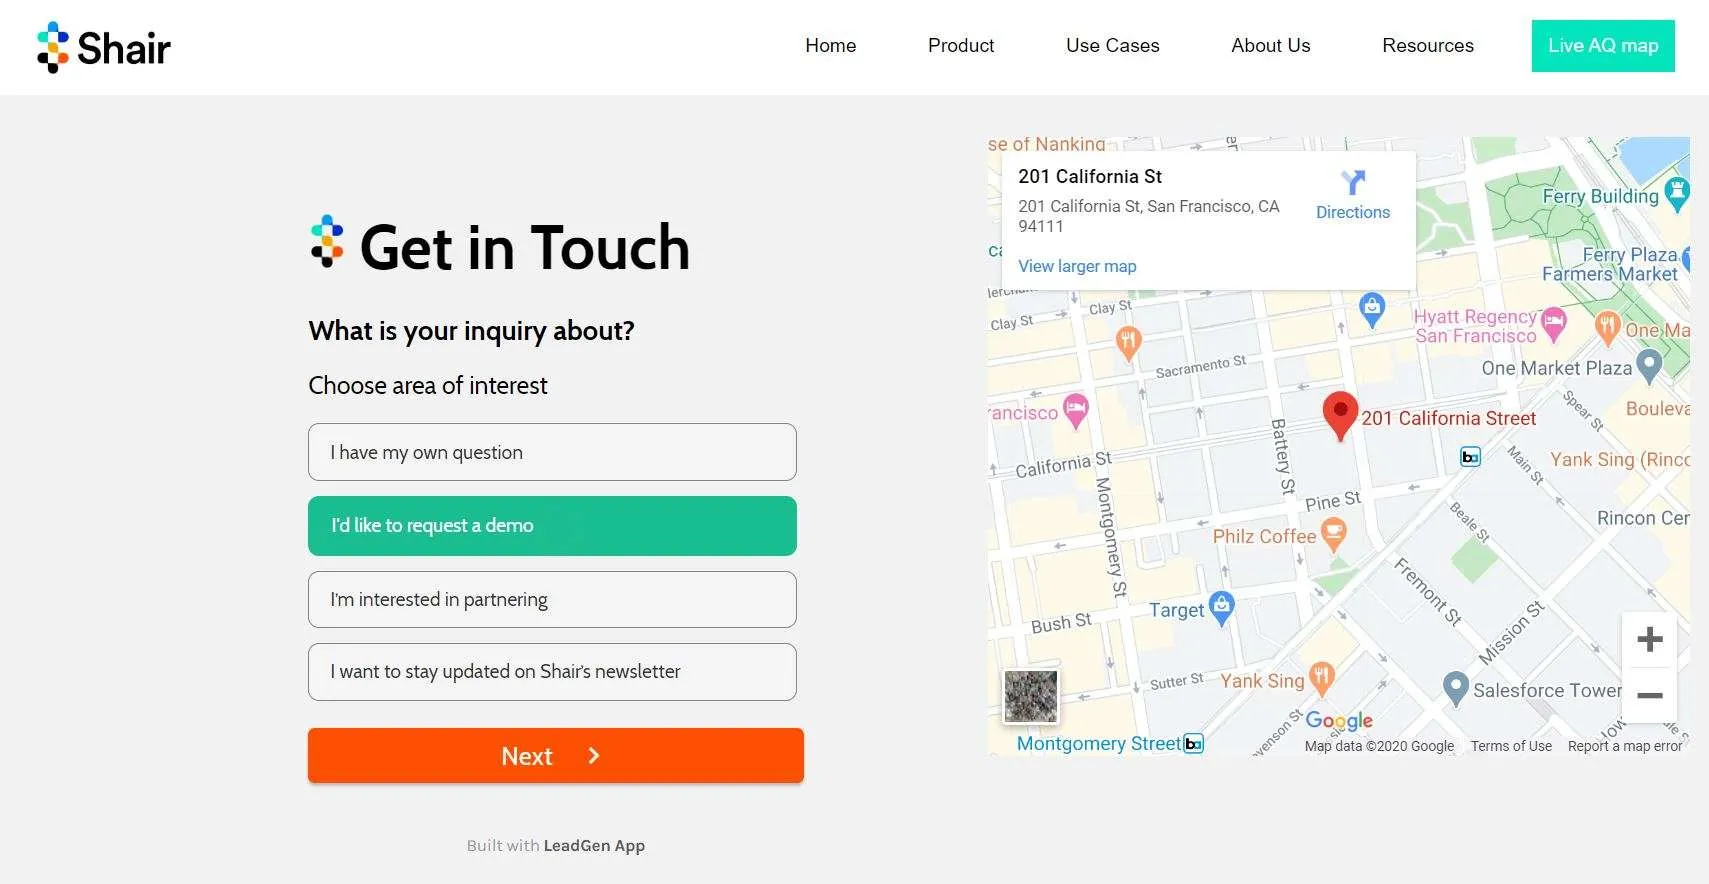This screenshot has height=884, width=1709.
Task: Click the Directions arrow icon on map
Action: click(x=1352, y=182)
